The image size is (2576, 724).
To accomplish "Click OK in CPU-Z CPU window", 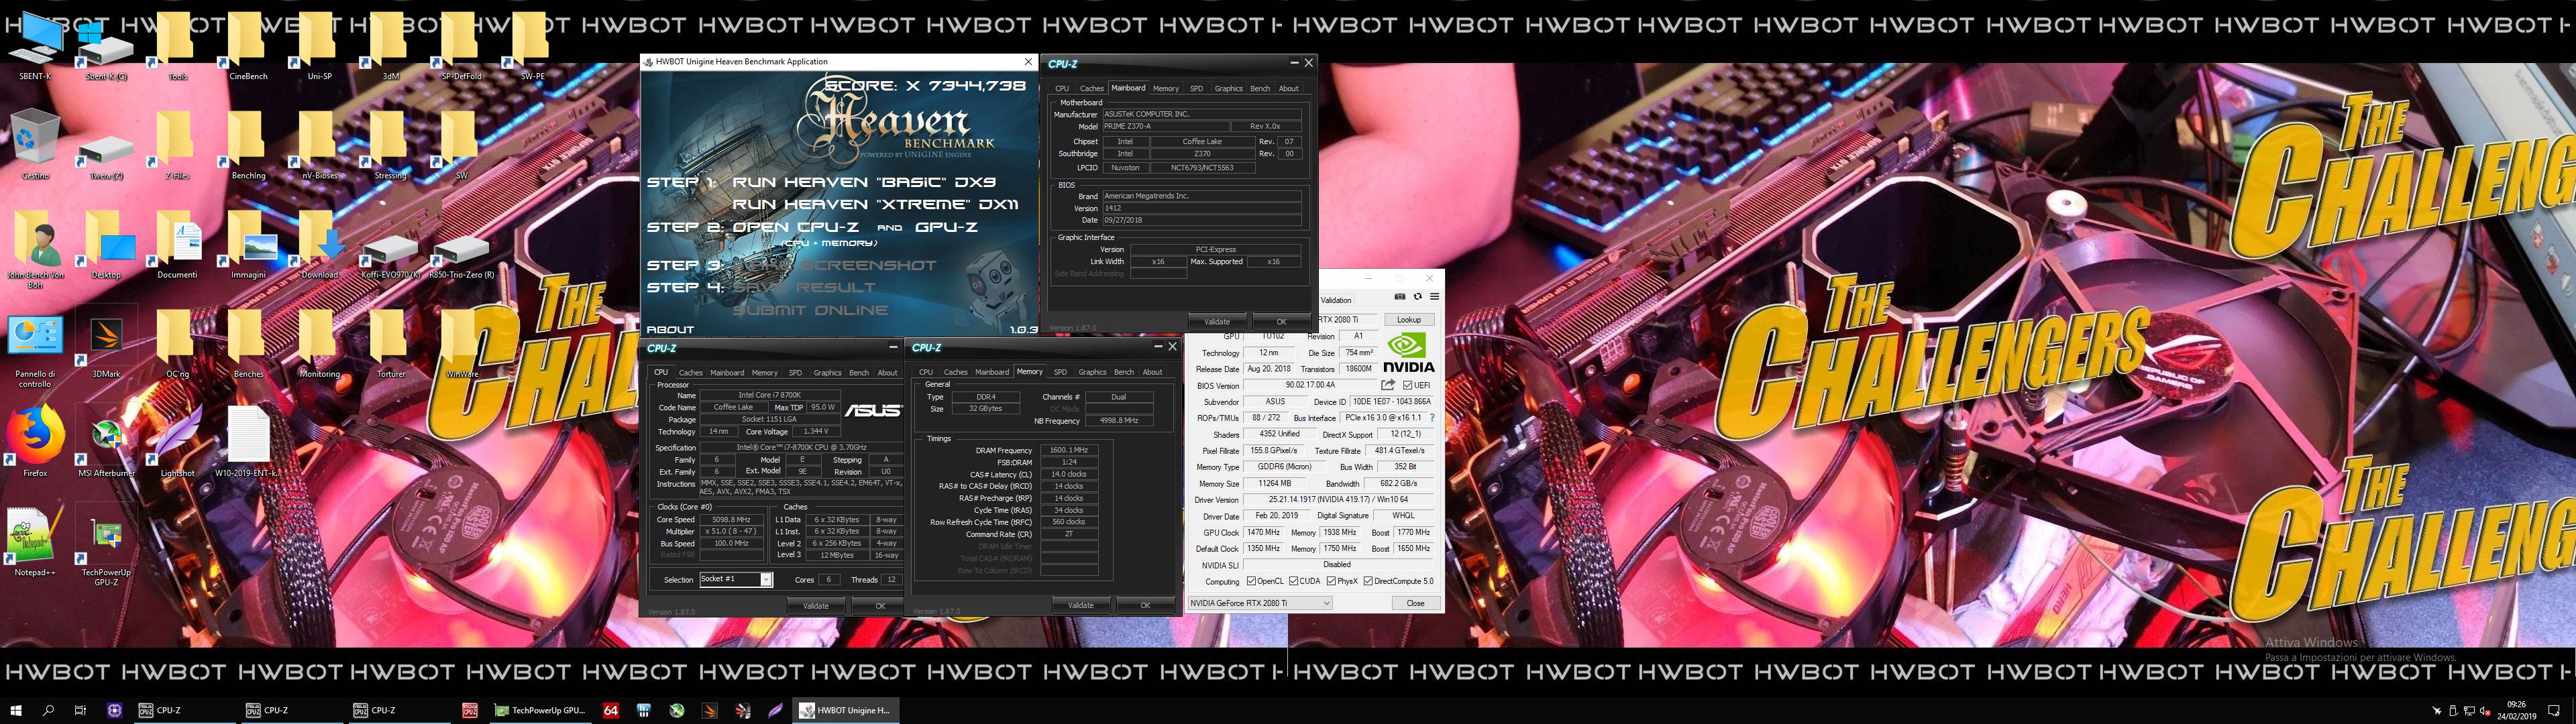I will [880, 606].
